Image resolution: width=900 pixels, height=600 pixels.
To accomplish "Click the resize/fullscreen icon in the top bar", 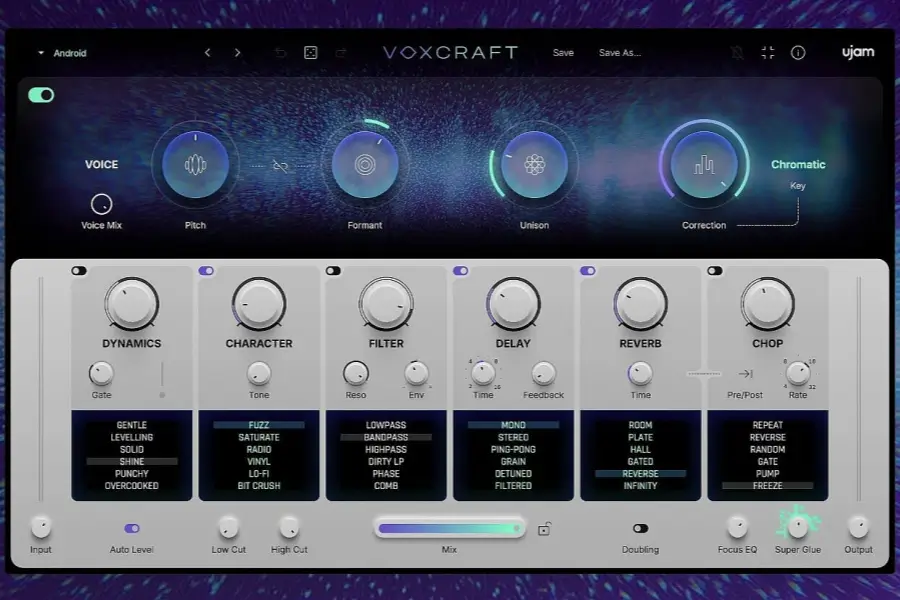I will point(768,52).
